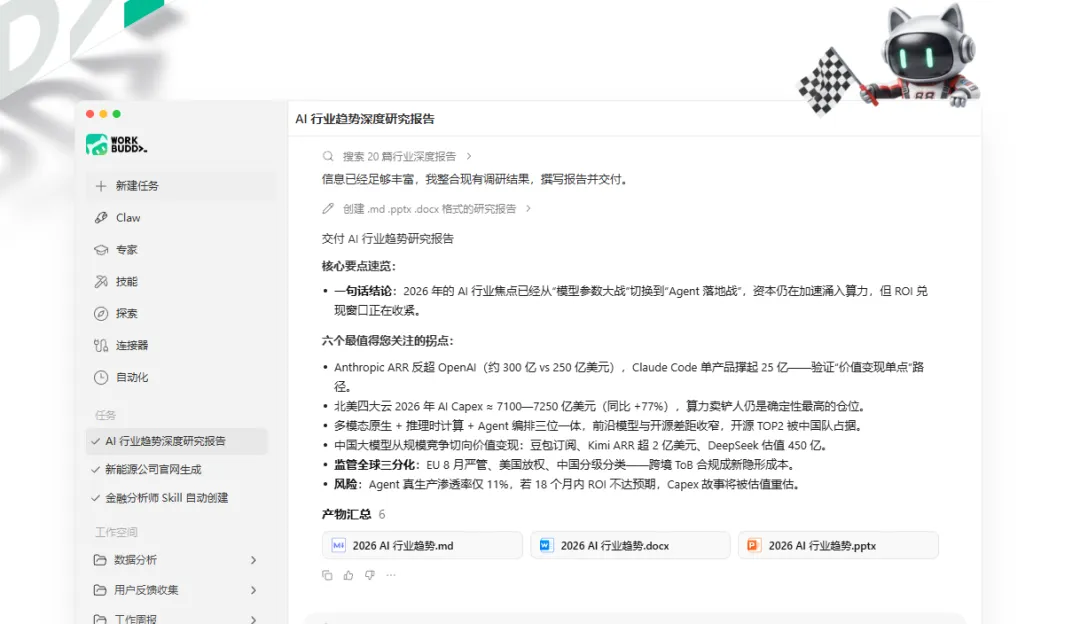Image resolution: width=1080 pixels, height=624 pixels.
Task: Click the thumbs down icon
Action: click(x=370, y=575)
